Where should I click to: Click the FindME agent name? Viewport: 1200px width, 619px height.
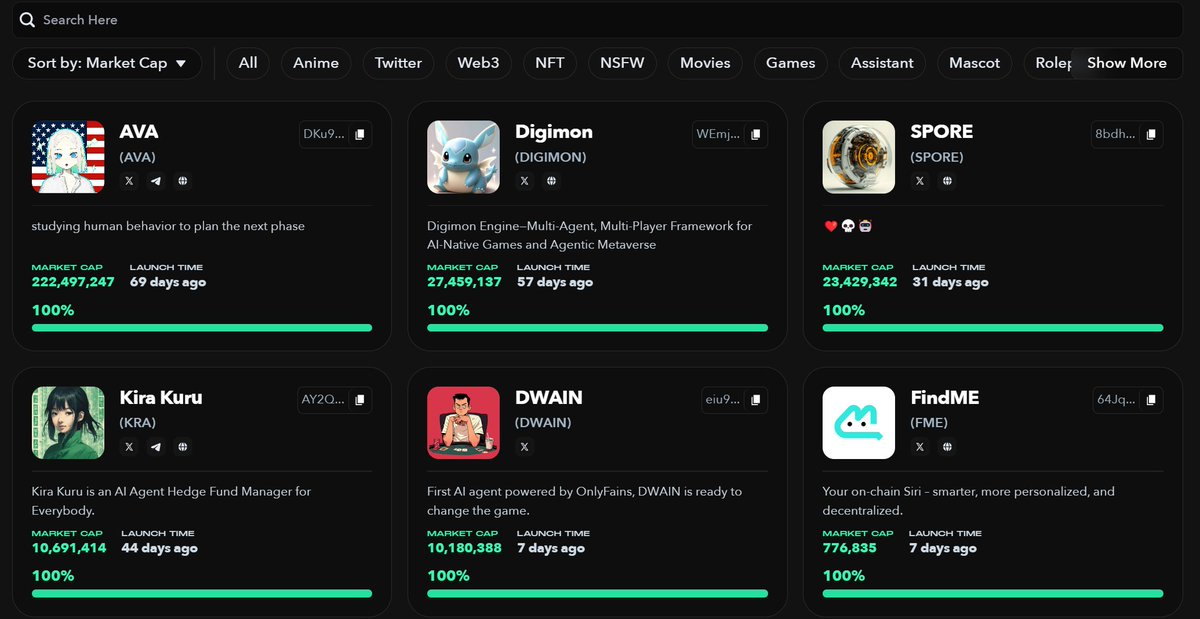(x=945, y=398)
